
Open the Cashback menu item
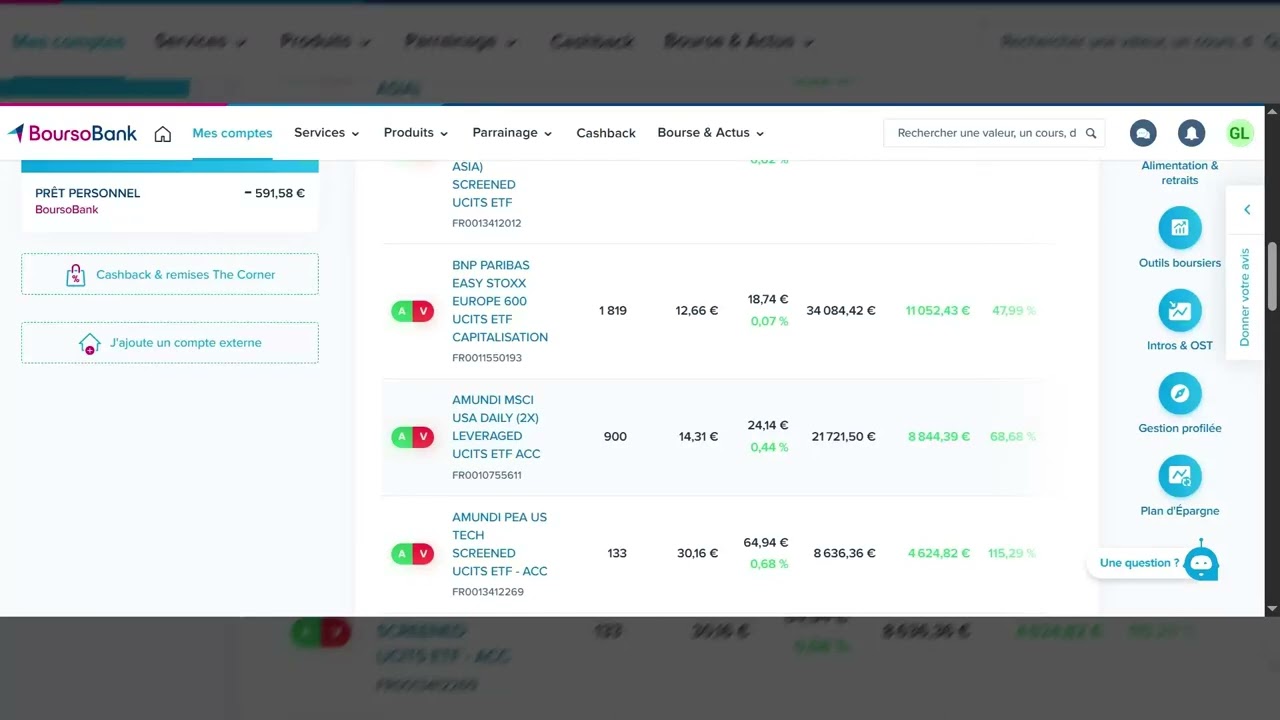point(606,133)
